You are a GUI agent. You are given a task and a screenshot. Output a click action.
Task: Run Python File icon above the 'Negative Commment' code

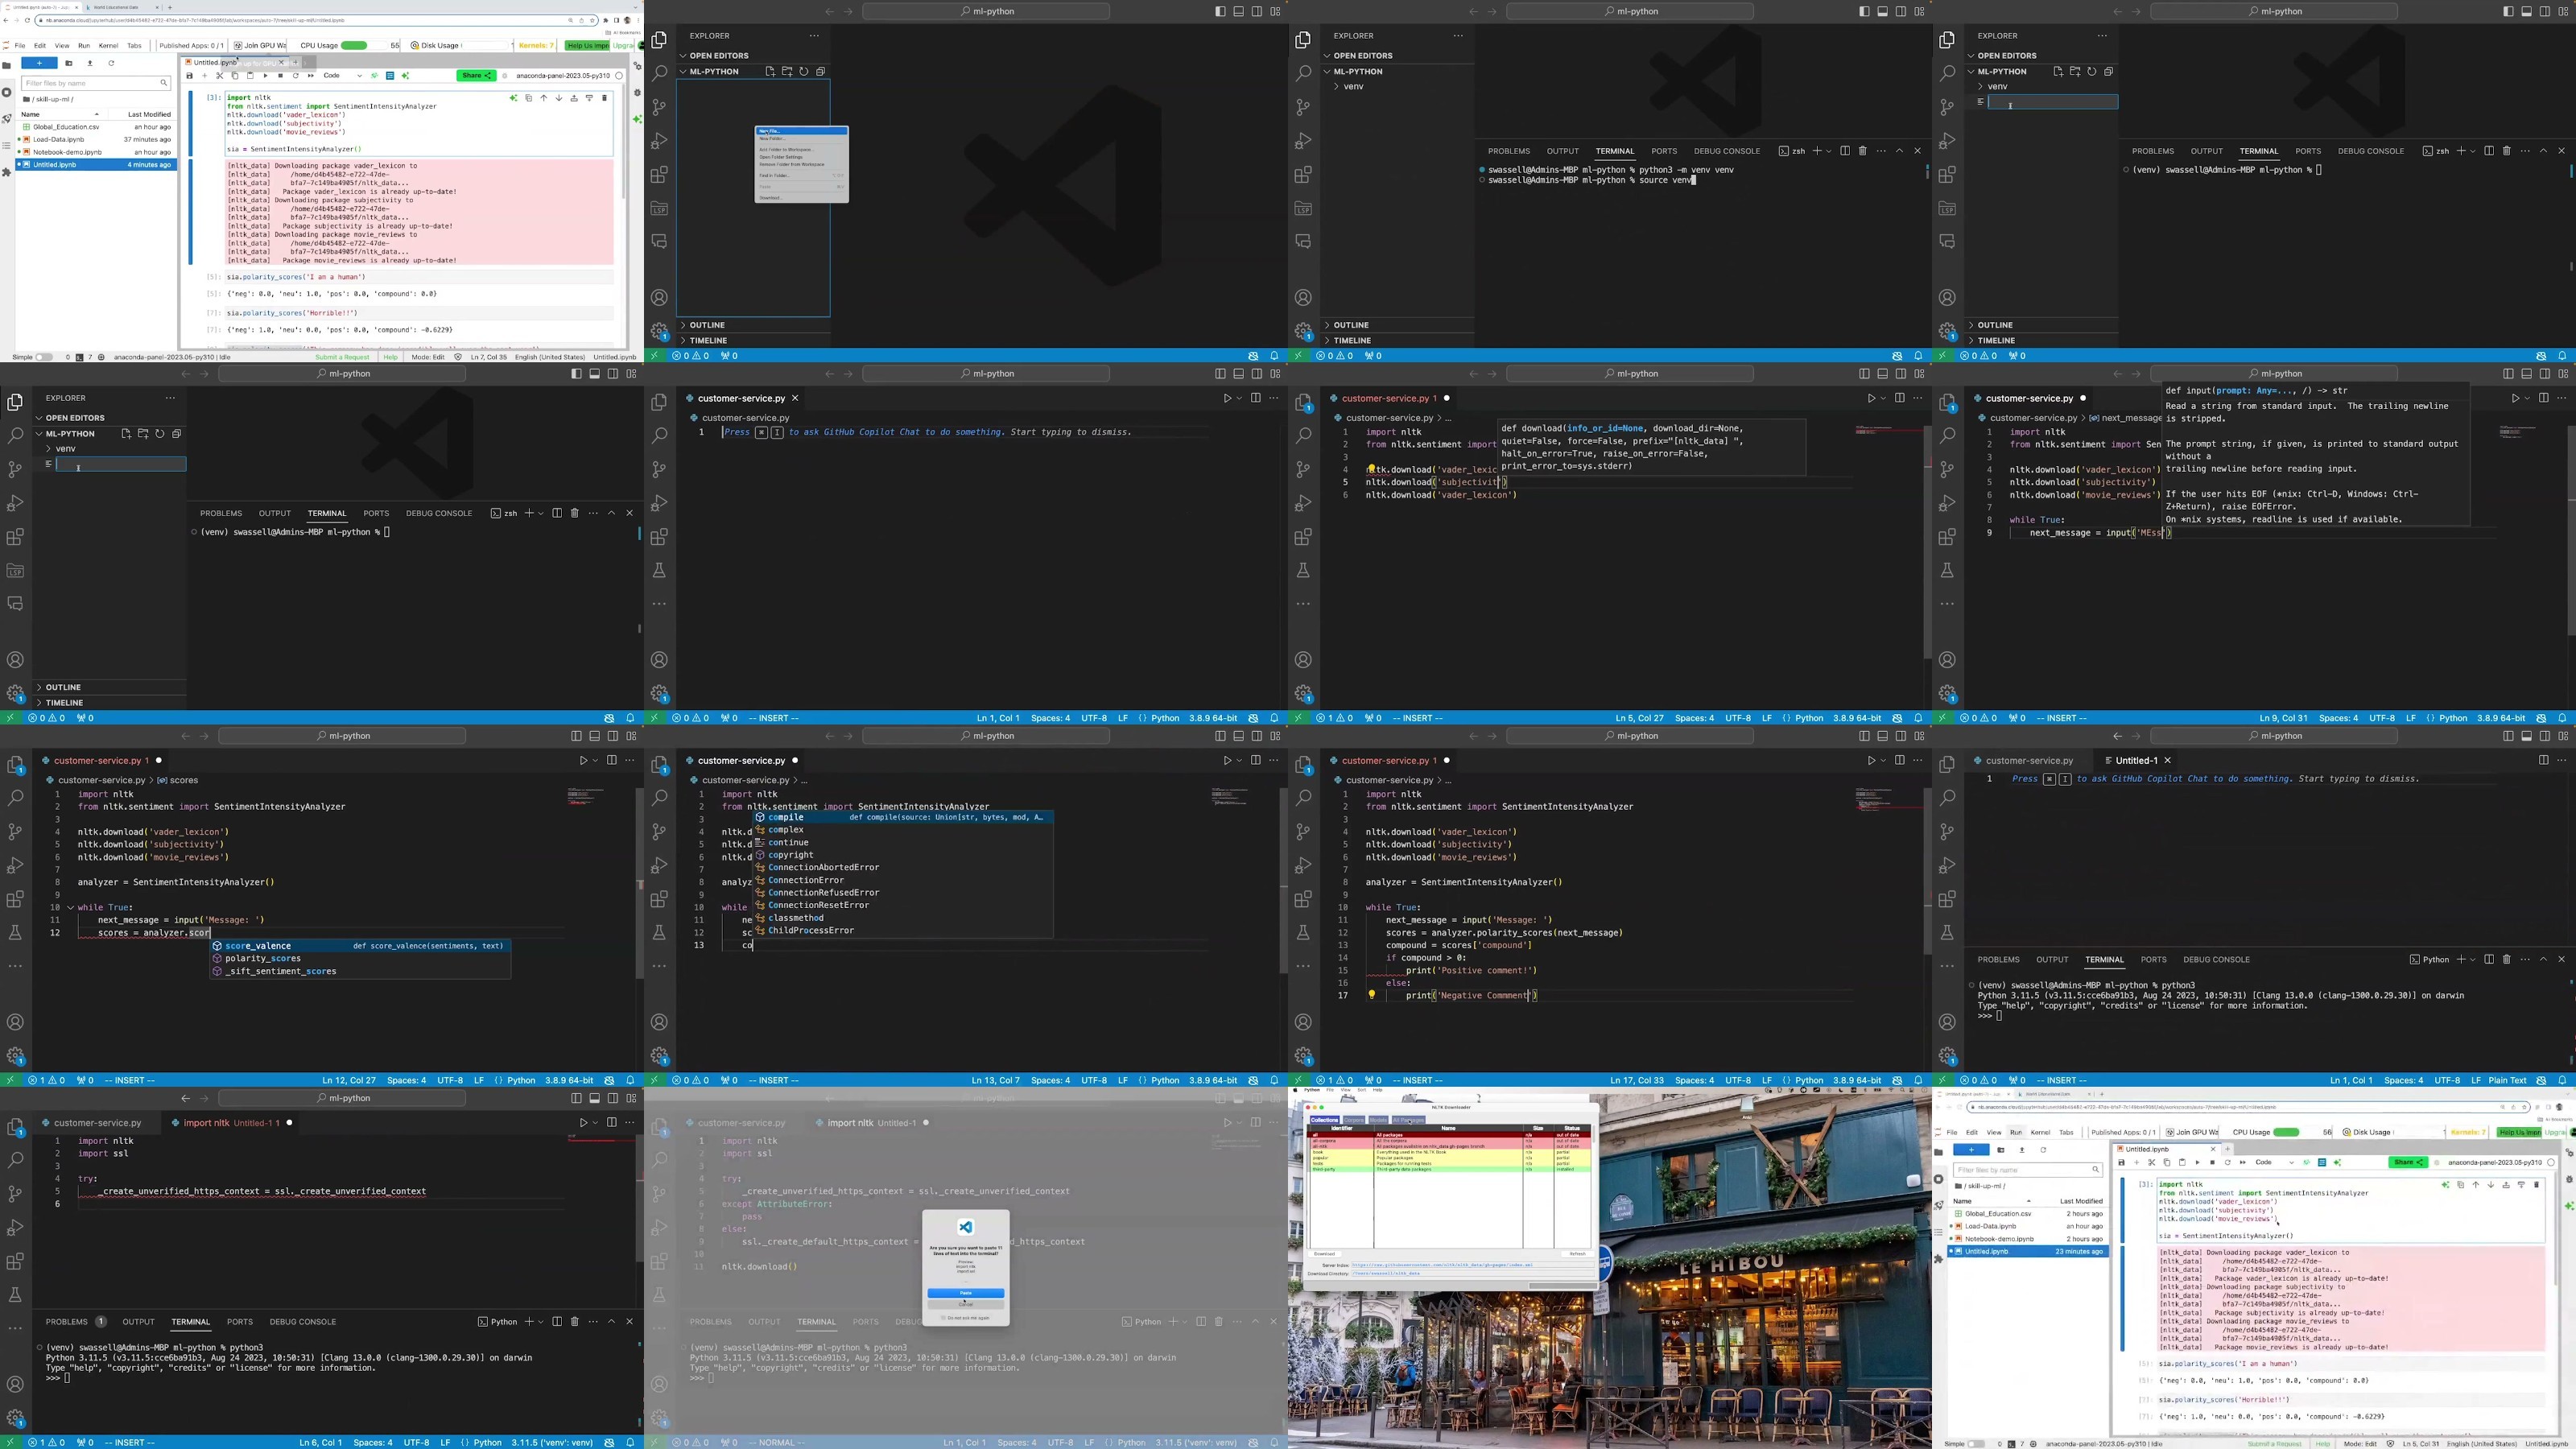[x=1871, y=760]
